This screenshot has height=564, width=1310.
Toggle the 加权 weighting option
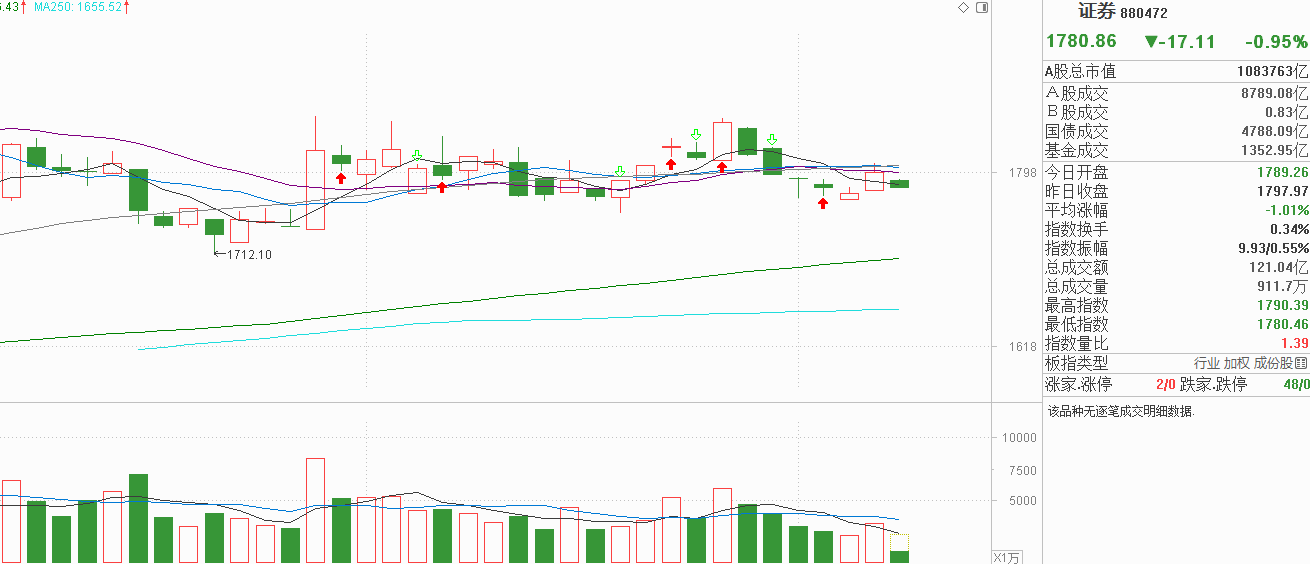tap(1237, 363)
